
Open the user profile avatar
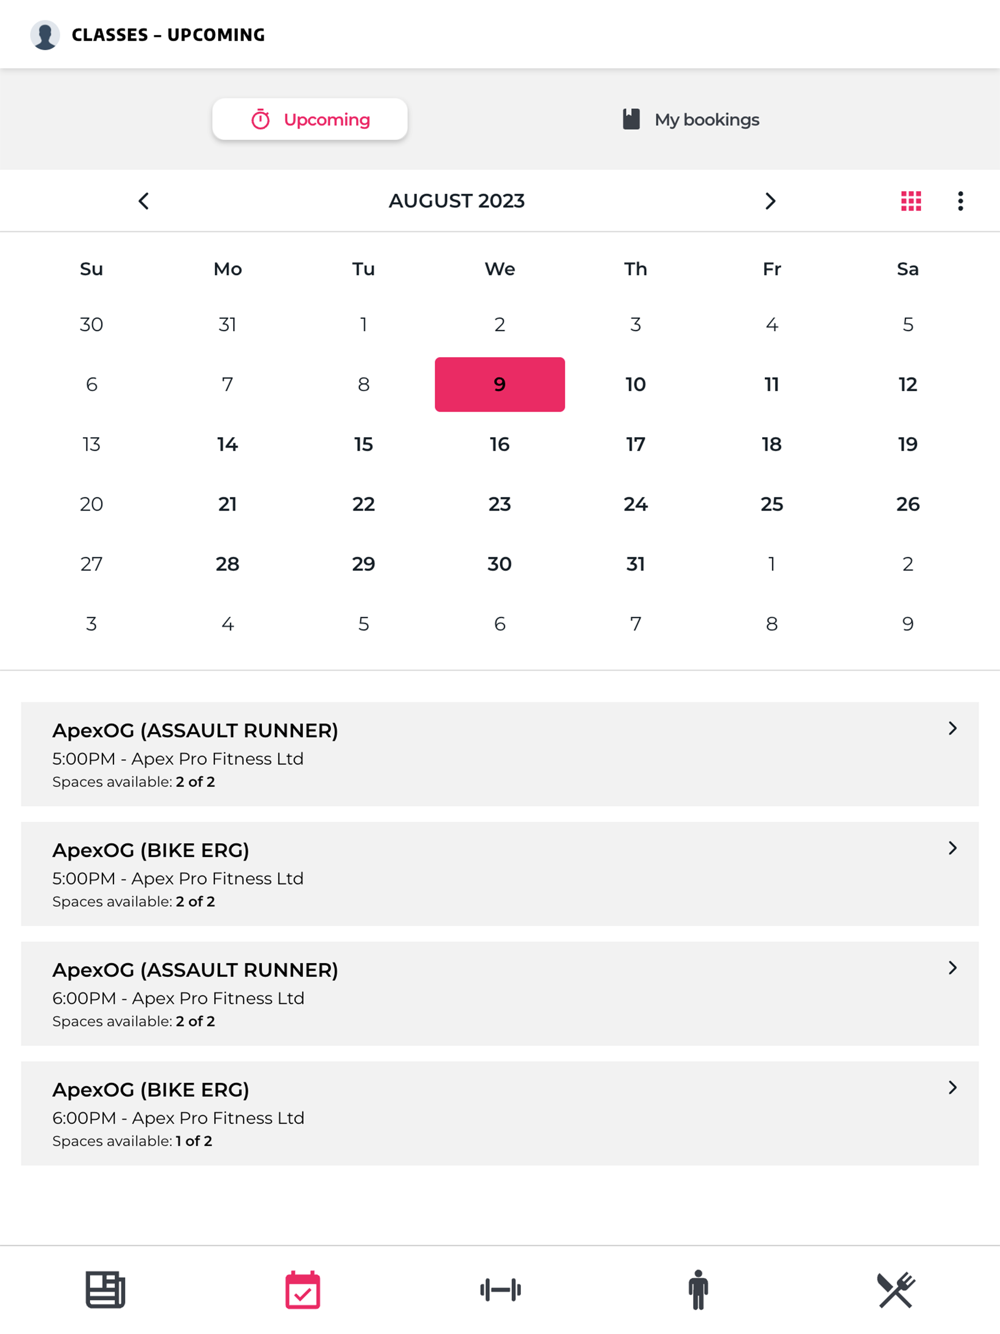click(45, 35)
